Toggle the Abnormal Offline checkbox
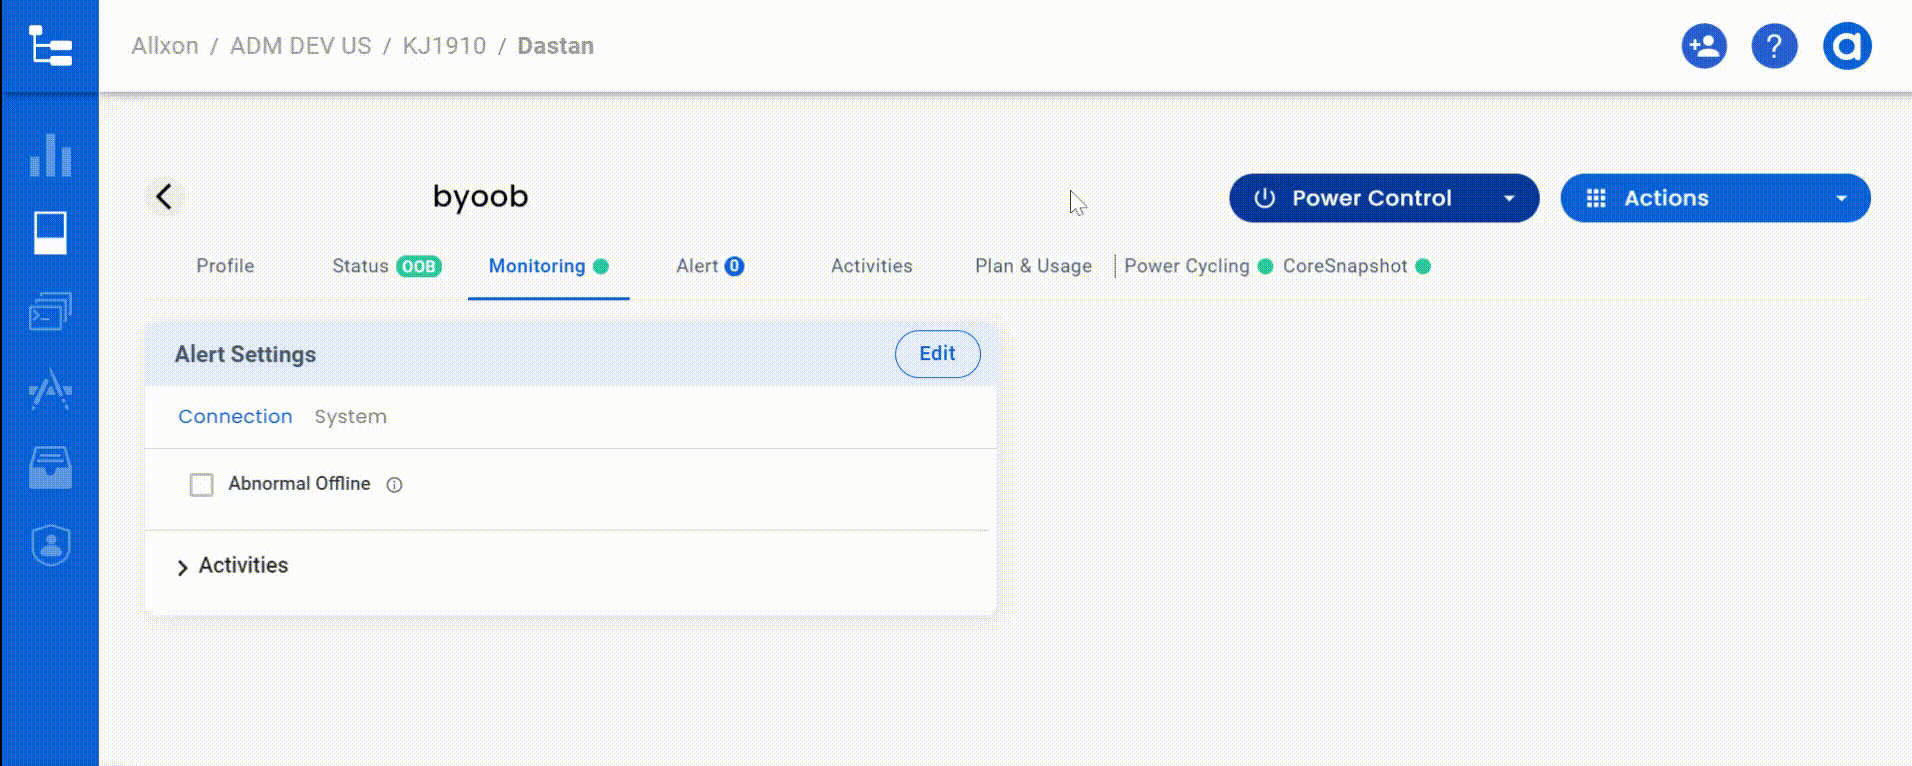Image resolution: width=1912 pixels, height=766 pixels. click(x=202, y=485)
